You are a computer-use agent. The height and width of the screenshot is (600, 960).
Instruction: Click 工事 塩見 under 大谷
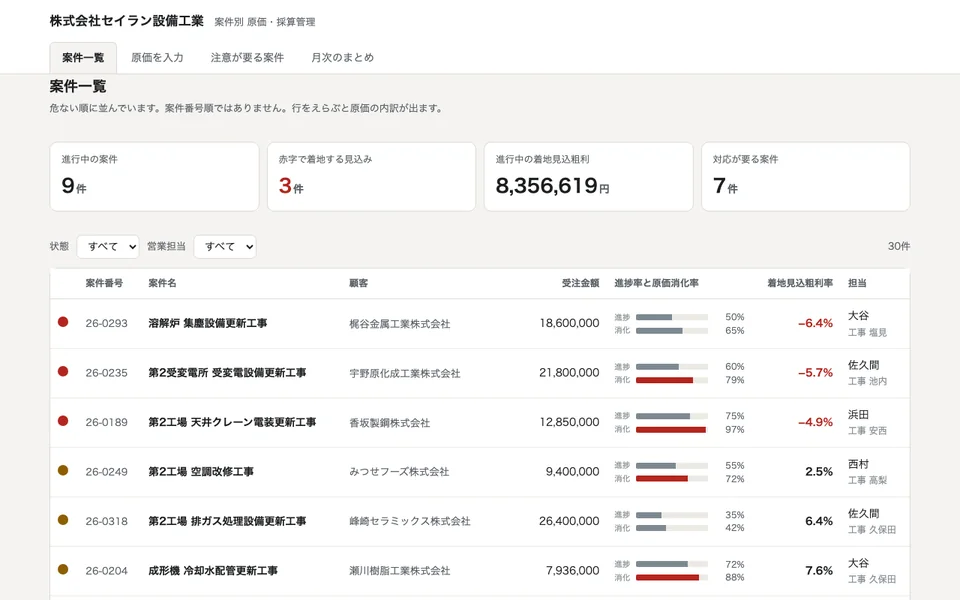867,332
